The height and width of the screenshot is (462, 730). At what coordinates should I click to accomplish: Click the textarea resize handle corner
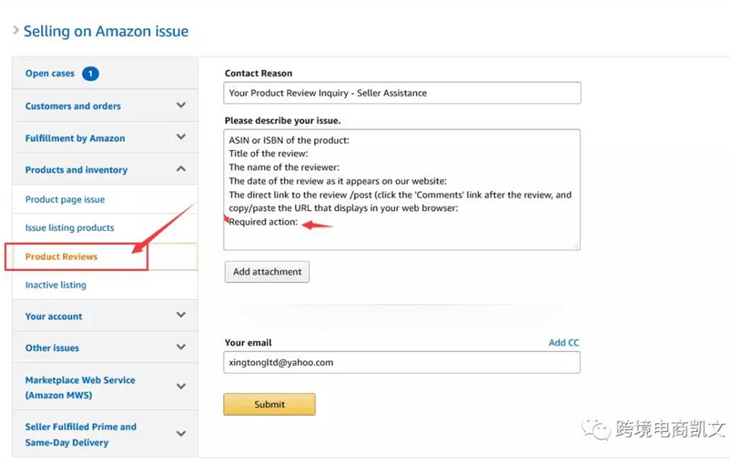[576, 245]
